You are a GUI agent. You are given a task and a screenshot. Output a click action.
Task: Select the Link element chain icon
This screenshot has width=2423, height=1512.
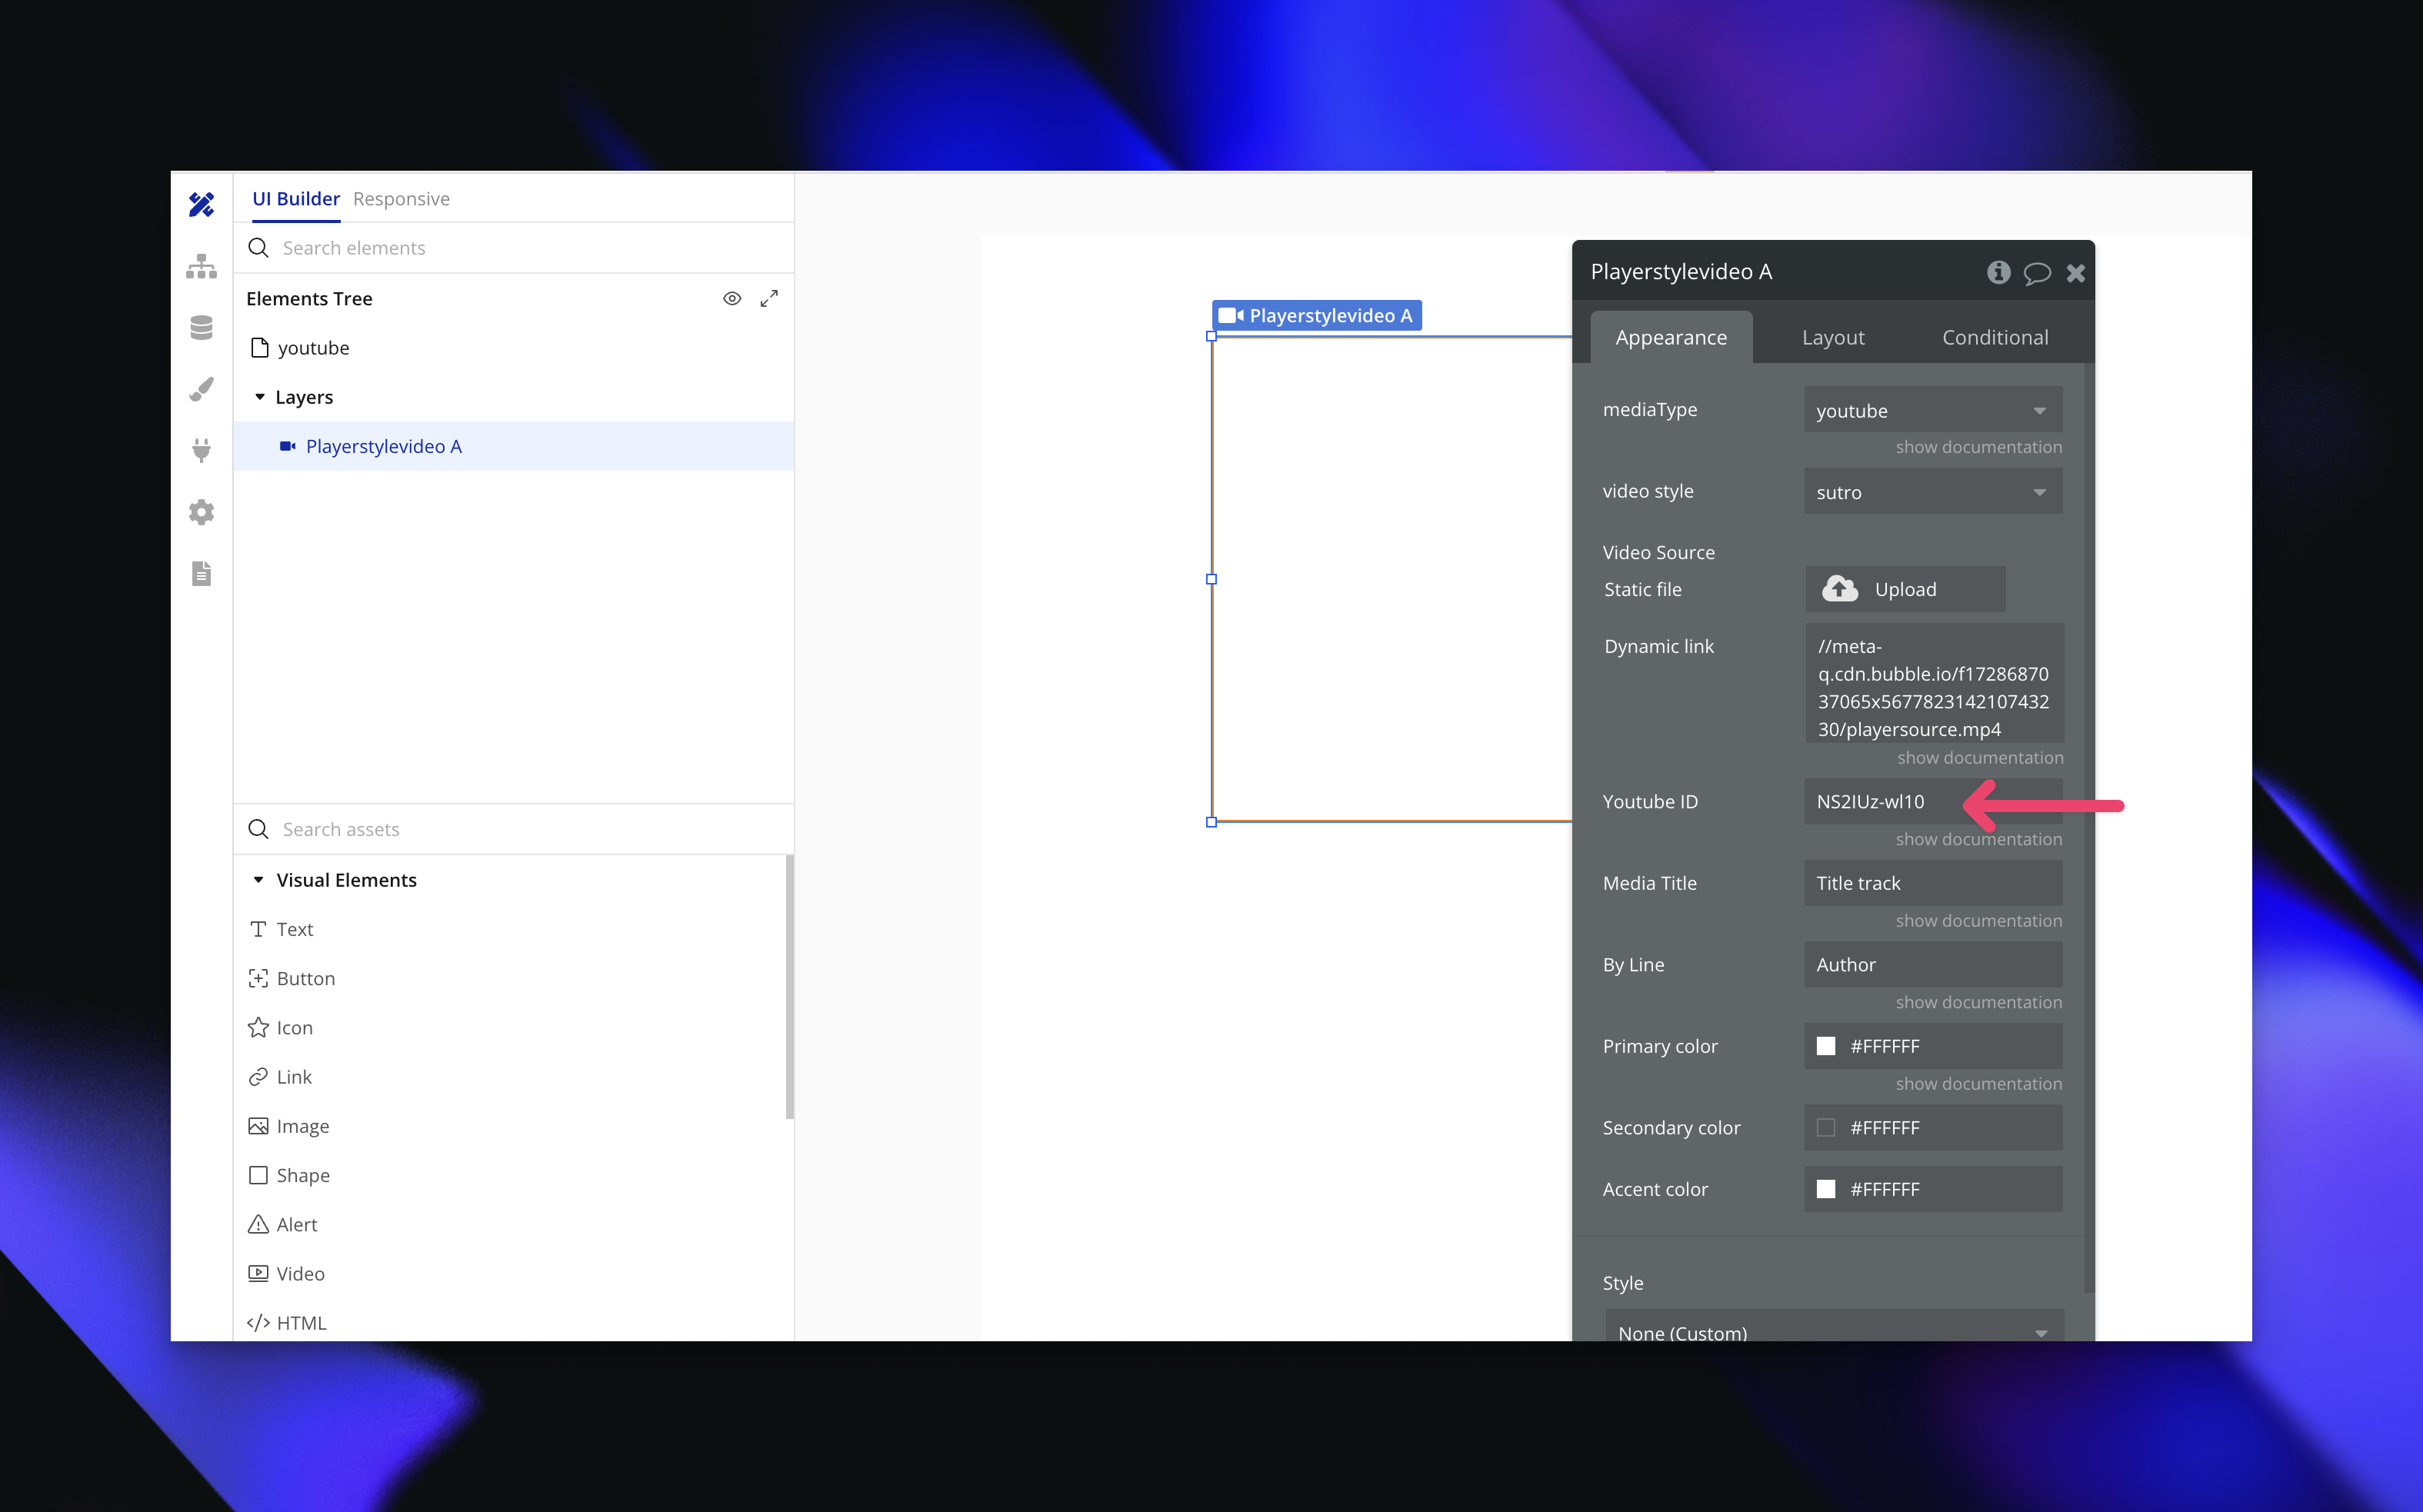click(258, 1077)
